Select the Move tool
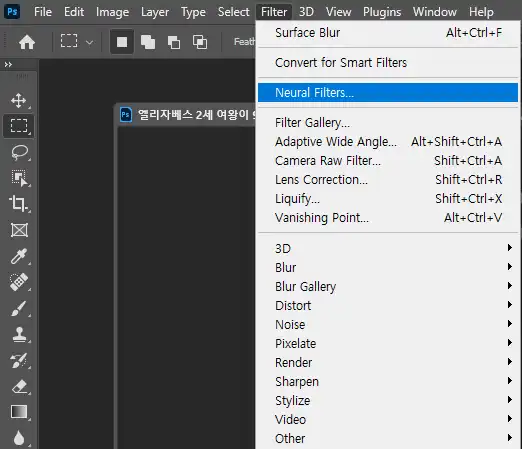 [x=19, y=100]
